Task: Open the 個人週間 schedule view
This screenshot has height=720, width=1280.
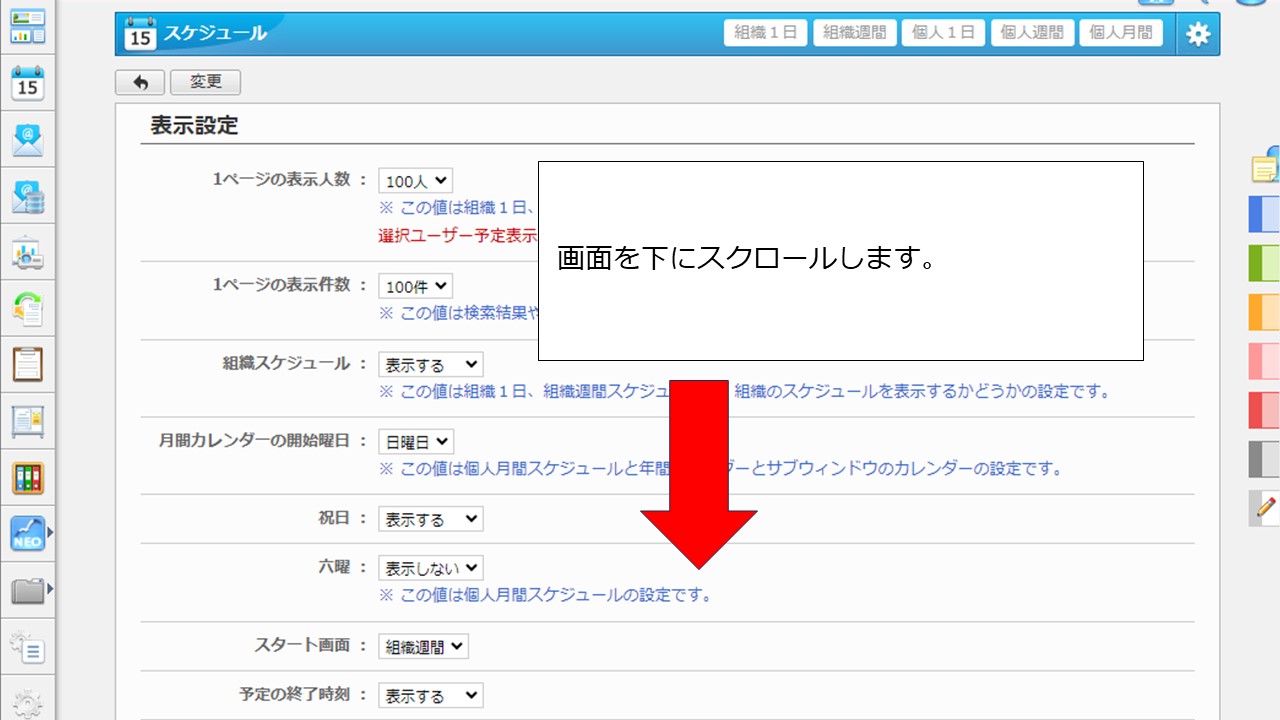Action: (1032, 33)
